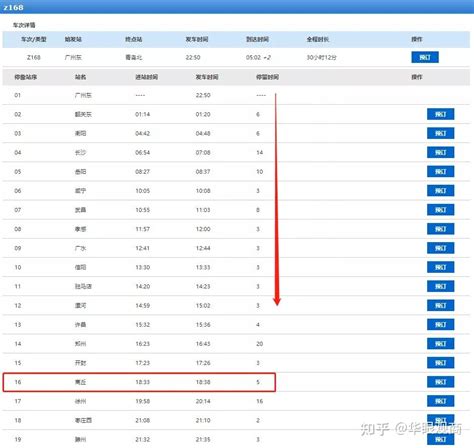
Task: Click 预订 for 咸宁 row 06
Action: 440,191
